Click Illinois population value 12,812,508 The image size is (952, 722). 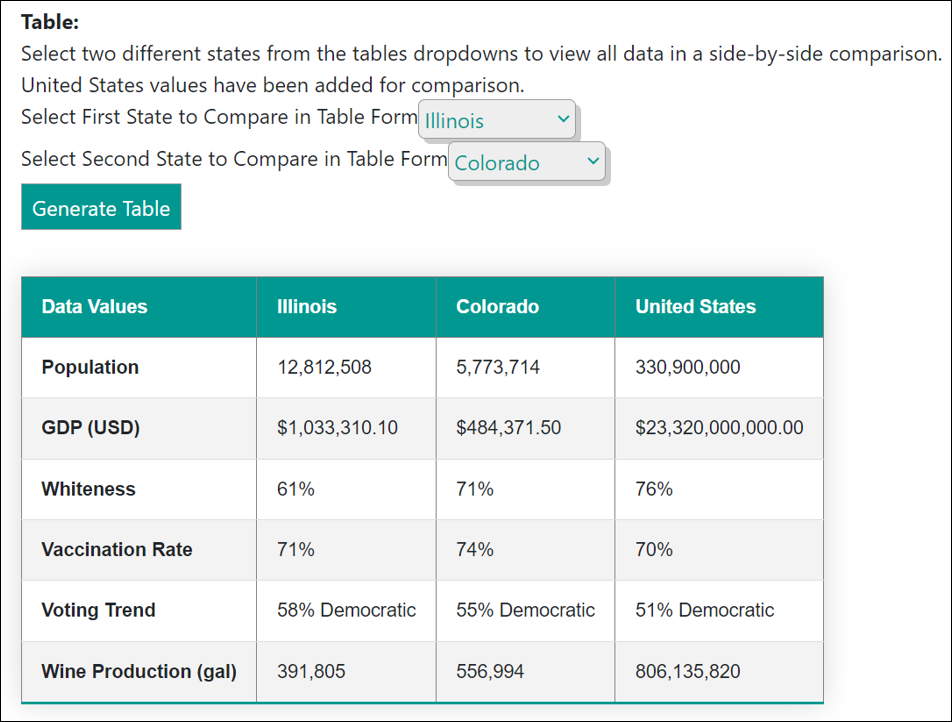click(324, 367)
